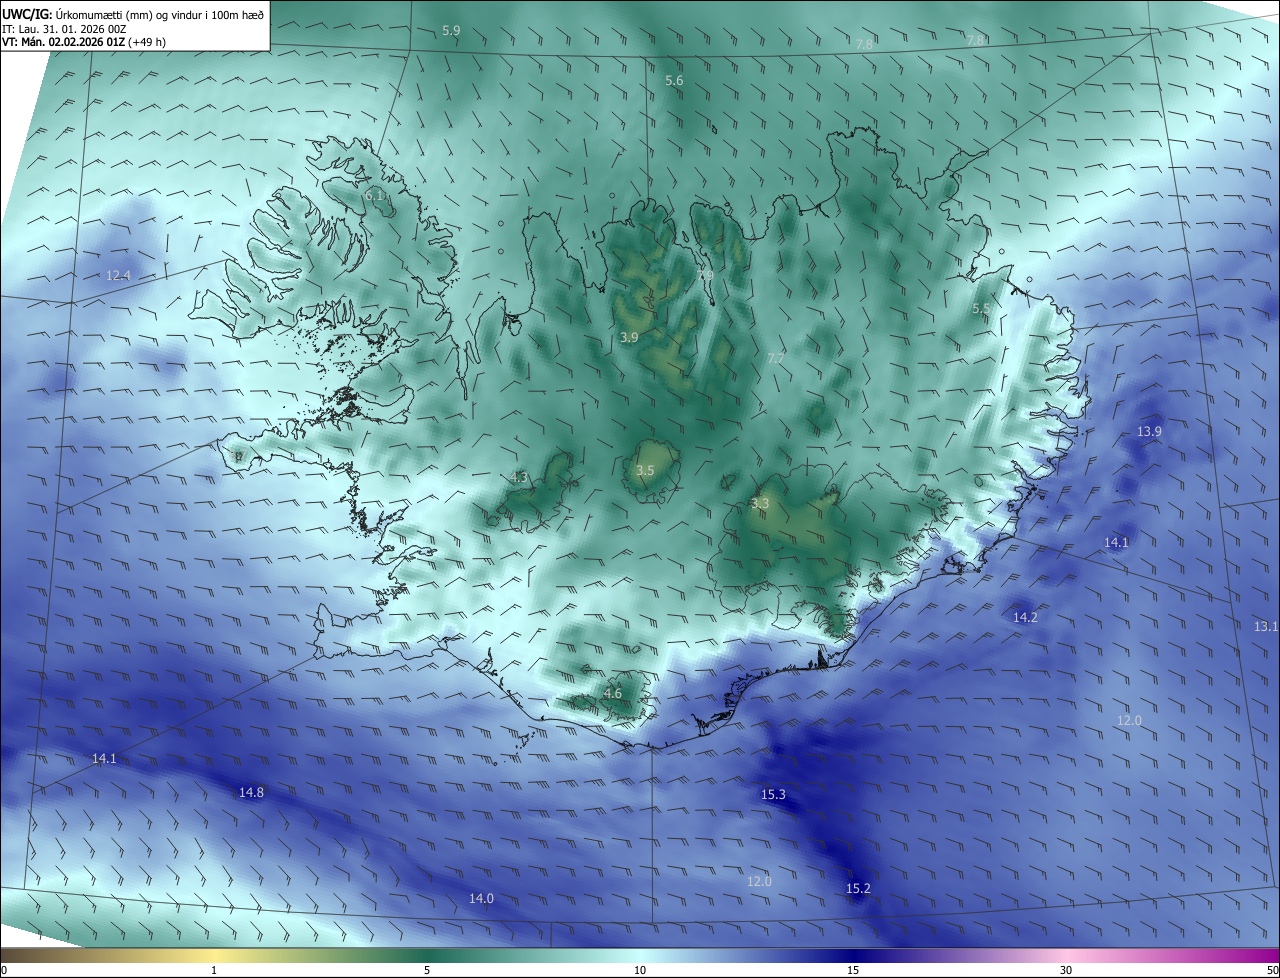Click the 13.9 value label offshore
The width and height of the screenshot is (1280, 978).
click(1149, 431)
